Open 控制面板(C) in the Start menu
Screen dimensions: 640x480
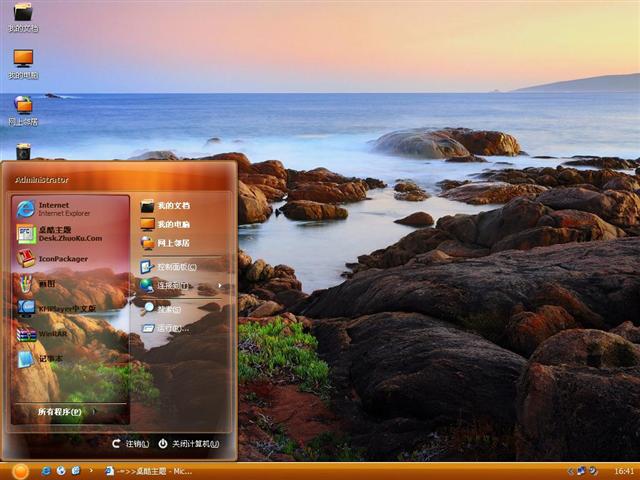click(x=175, y=267)
